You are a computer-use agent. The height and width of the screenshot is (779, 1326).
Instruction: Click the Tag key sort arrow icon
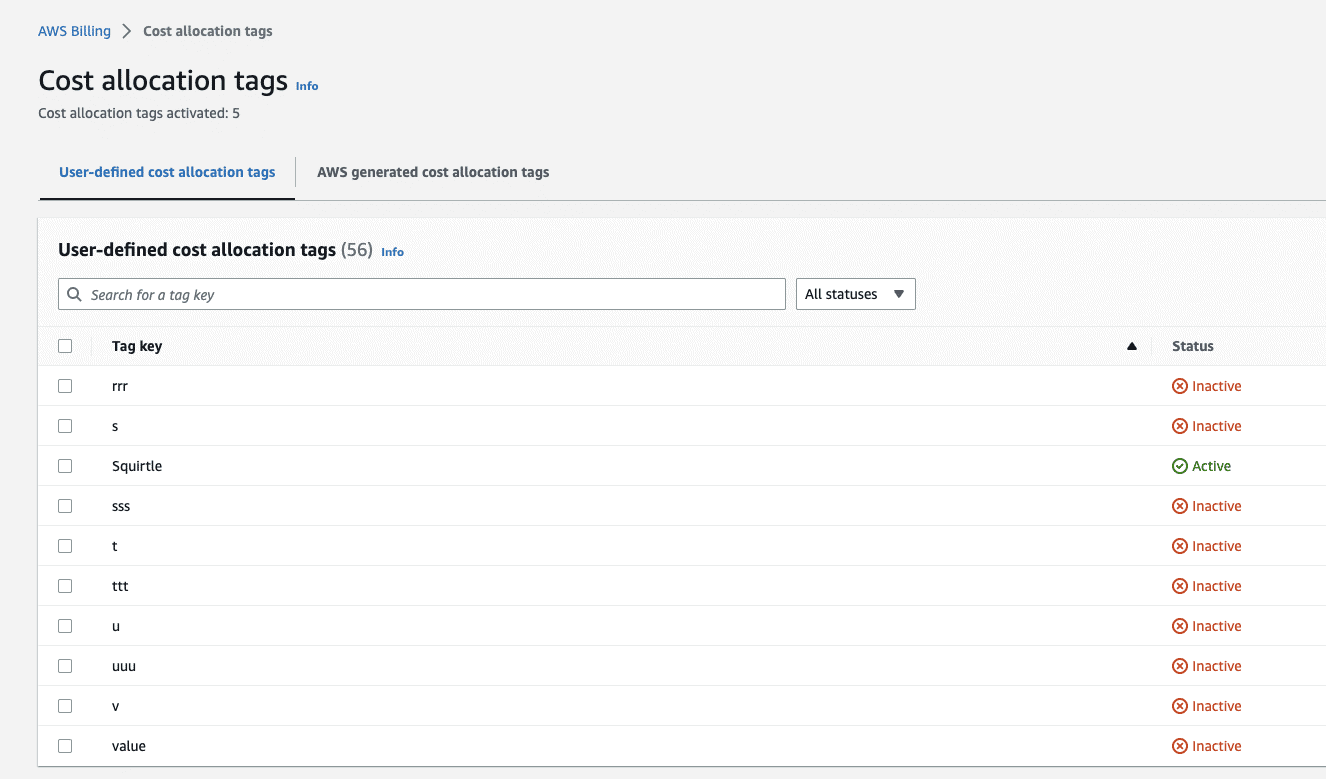click(1132, 346)
